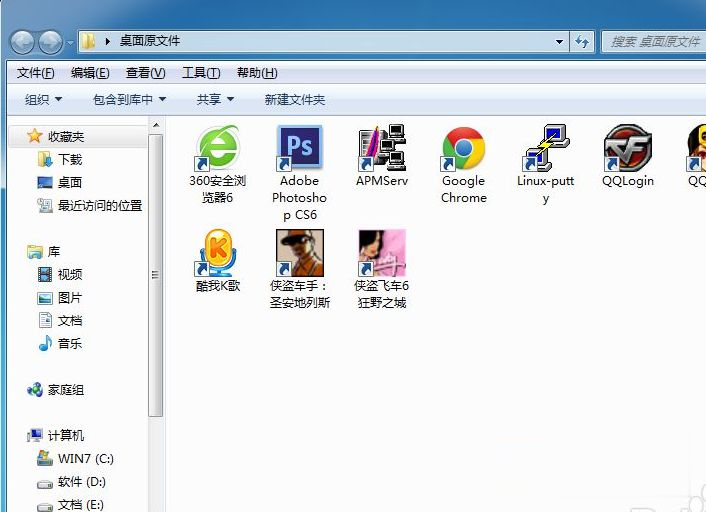Open the 查看(V) menu
This screenshot has height=512, width=706.
coord(145,72)
